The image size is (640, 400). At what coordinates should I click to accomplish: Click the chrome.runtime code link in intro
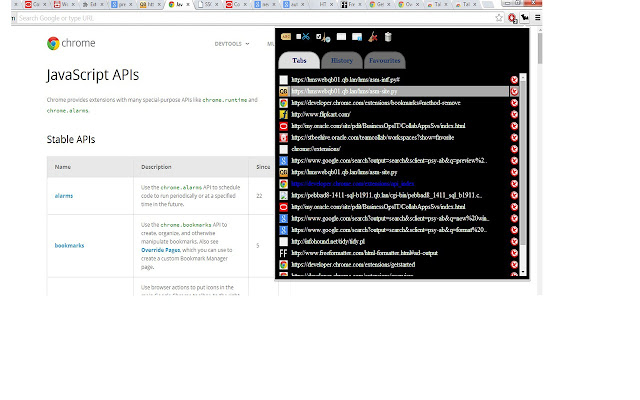point(225,100)
